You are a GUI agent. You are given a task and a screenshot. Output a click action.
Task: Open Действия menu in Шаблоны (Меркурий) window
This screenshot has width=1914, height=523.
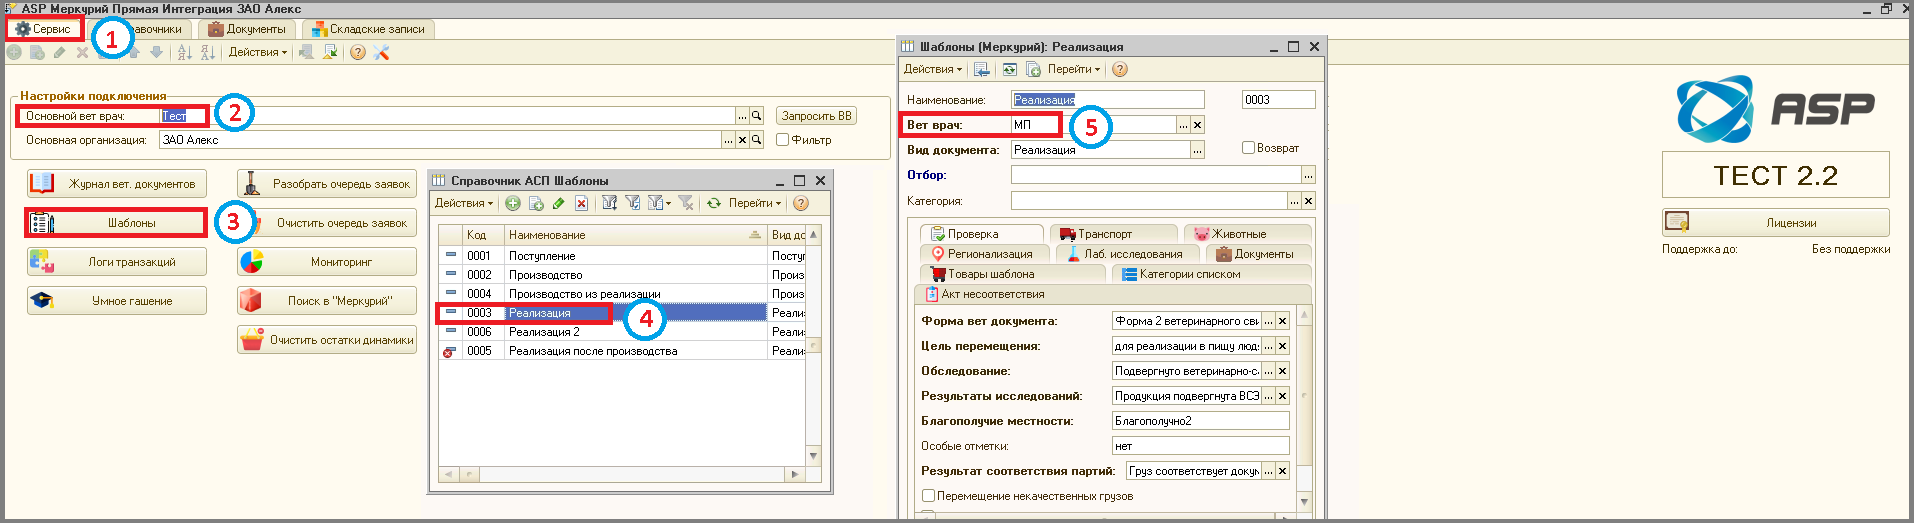pyautogui.click(x=932, y=69)
